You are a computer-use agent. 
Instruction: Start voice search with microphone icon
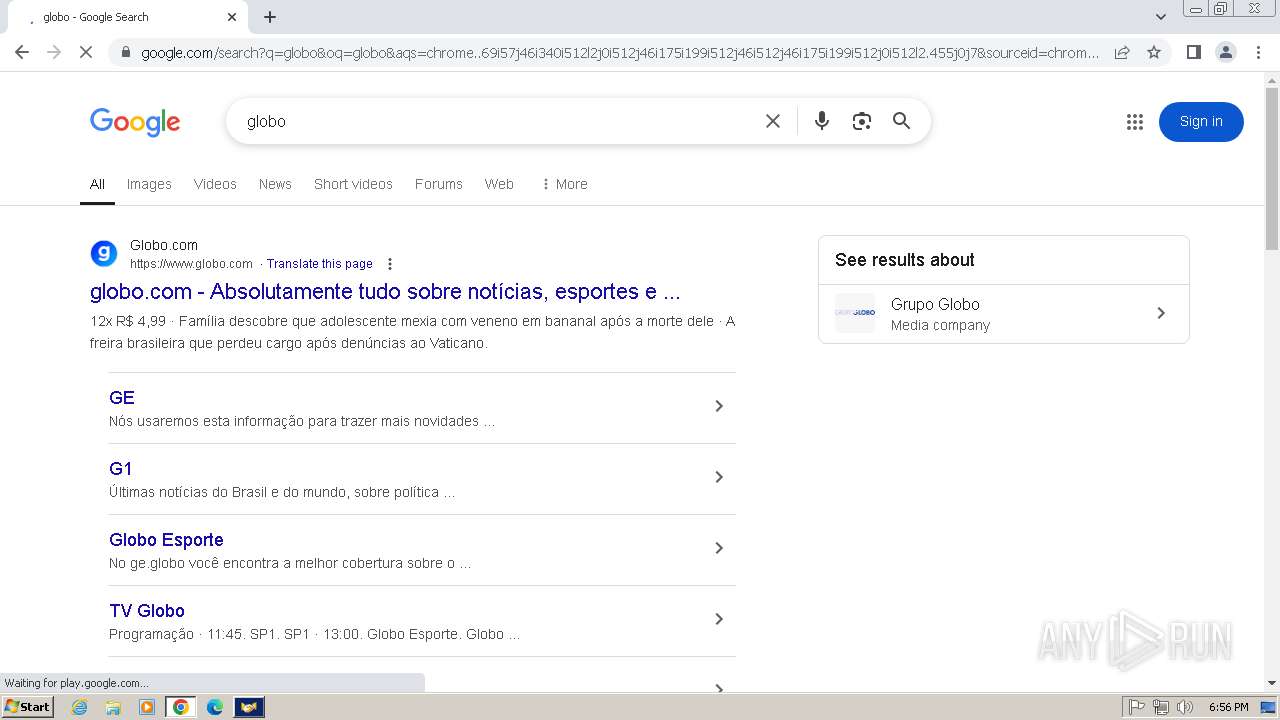tap(822, 121)
